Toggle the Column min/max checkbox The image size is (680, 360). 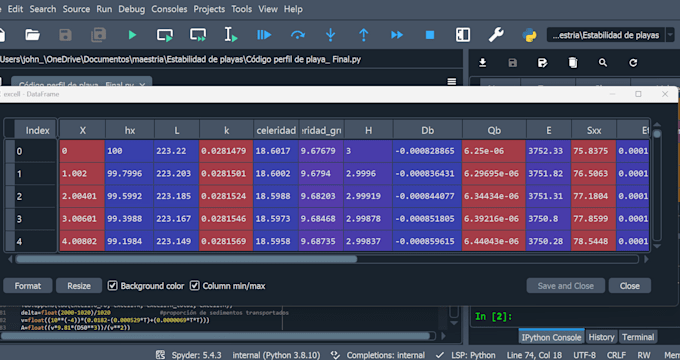click(x=195, y=286)
